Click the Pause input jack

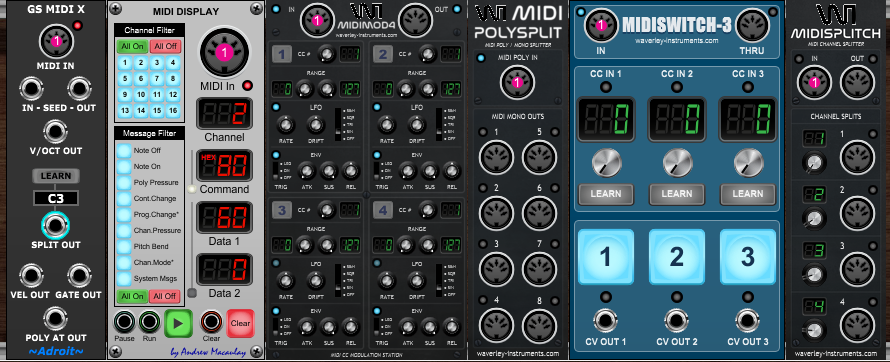pos(124,322)
